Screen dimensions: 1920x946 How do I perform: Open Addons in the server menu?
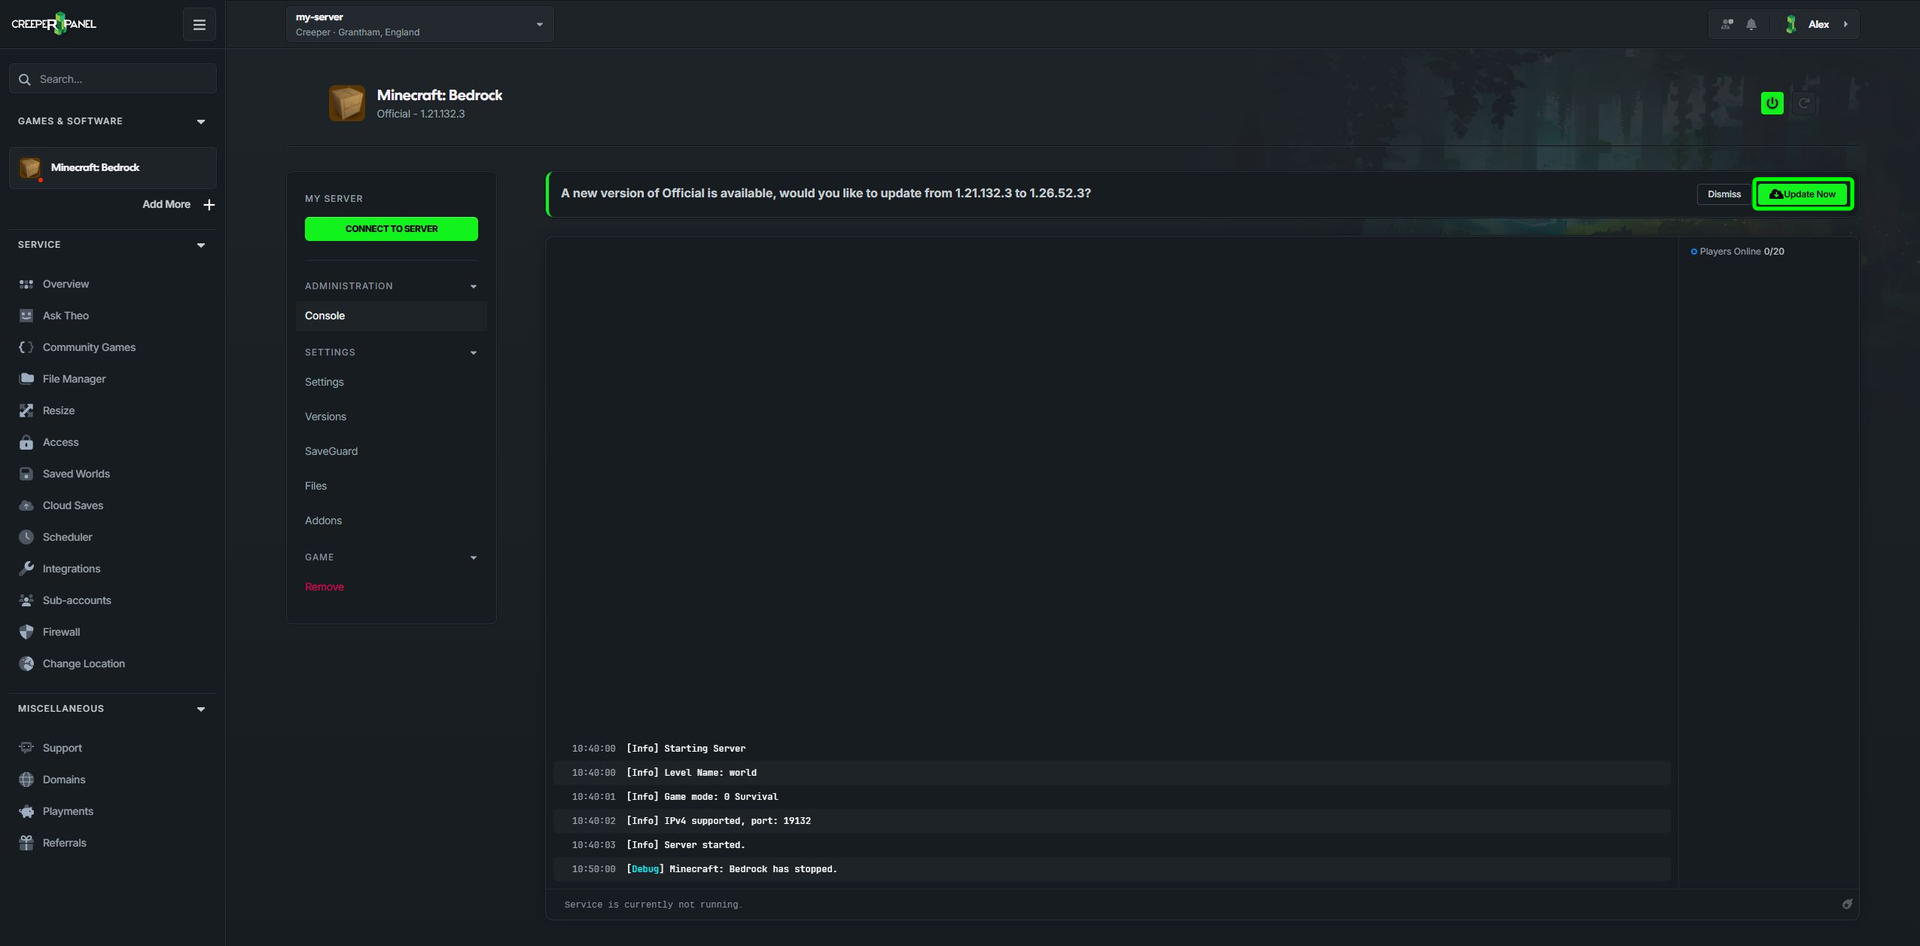pos(323,521)
